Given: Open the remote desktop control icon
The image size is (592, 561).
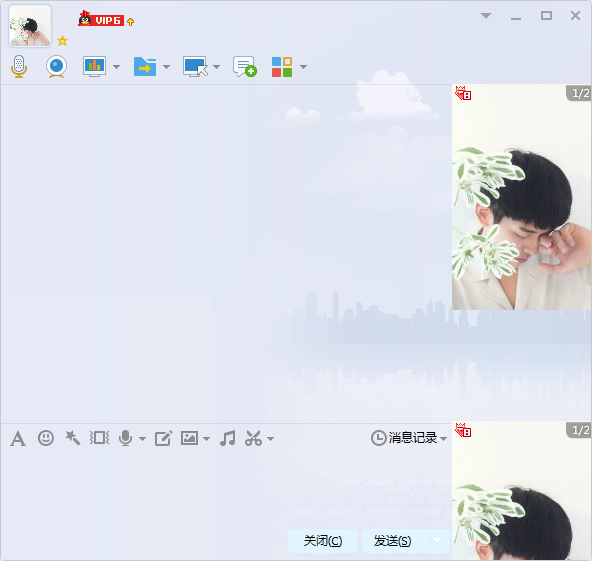Looking at the screenshot, I should pyautogui.click(x=195, y=66).
